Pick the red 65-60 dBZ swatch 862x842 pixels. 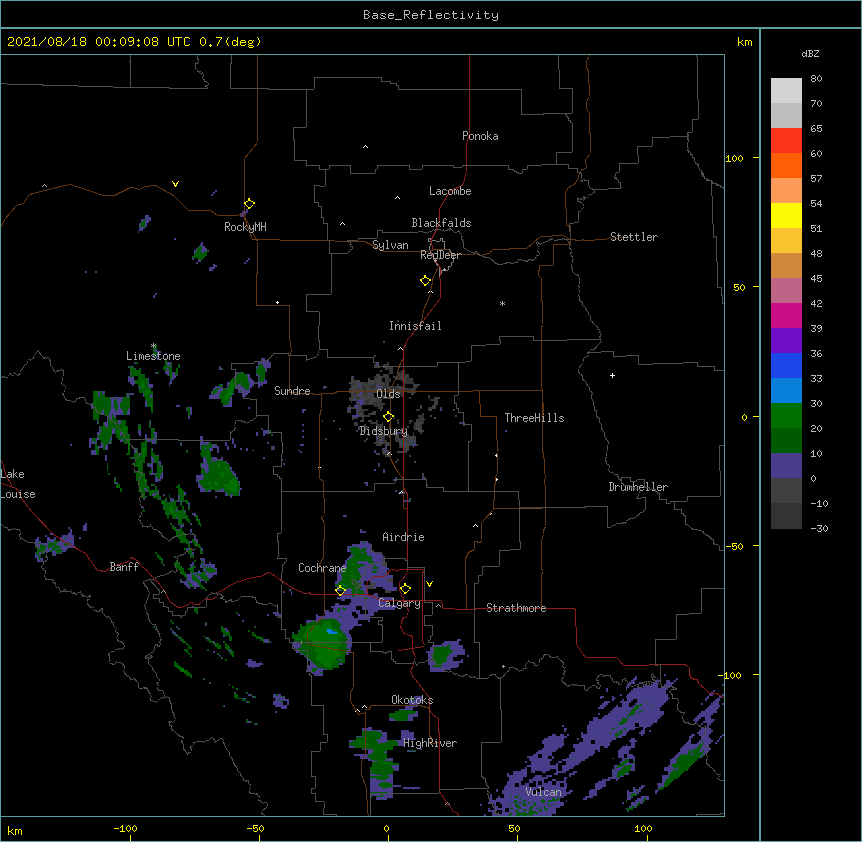coord(786,141)
